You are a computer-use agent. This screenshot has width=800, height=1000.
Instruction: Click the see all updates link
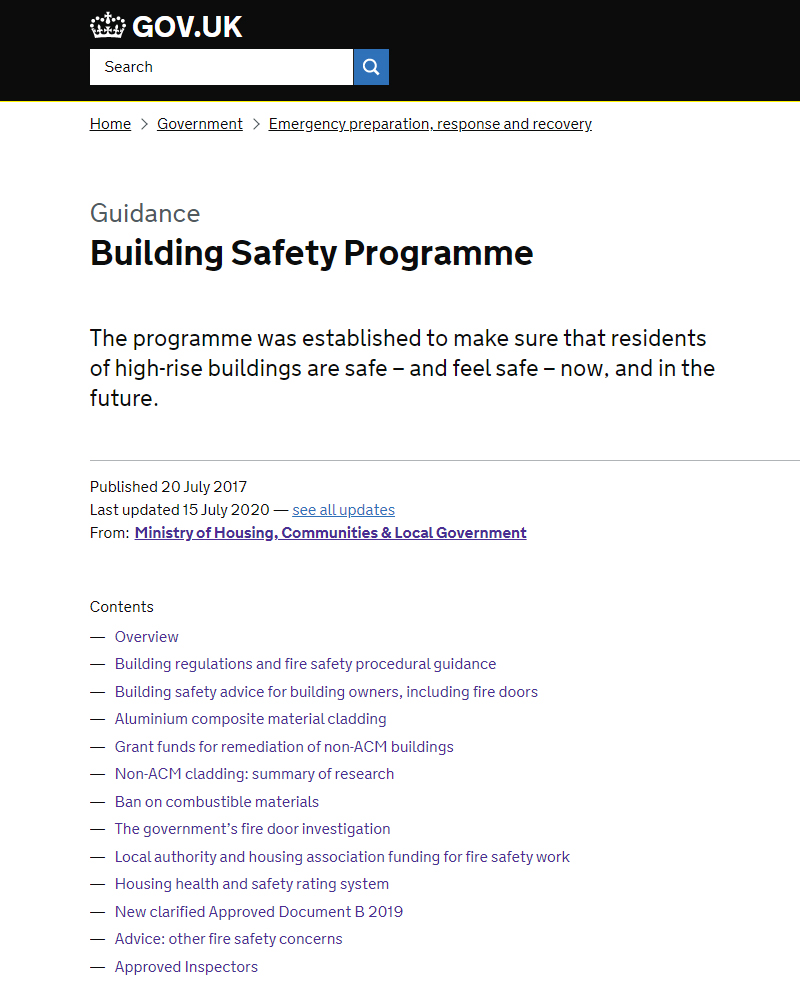pyautogui.click(x=343, y=510)
